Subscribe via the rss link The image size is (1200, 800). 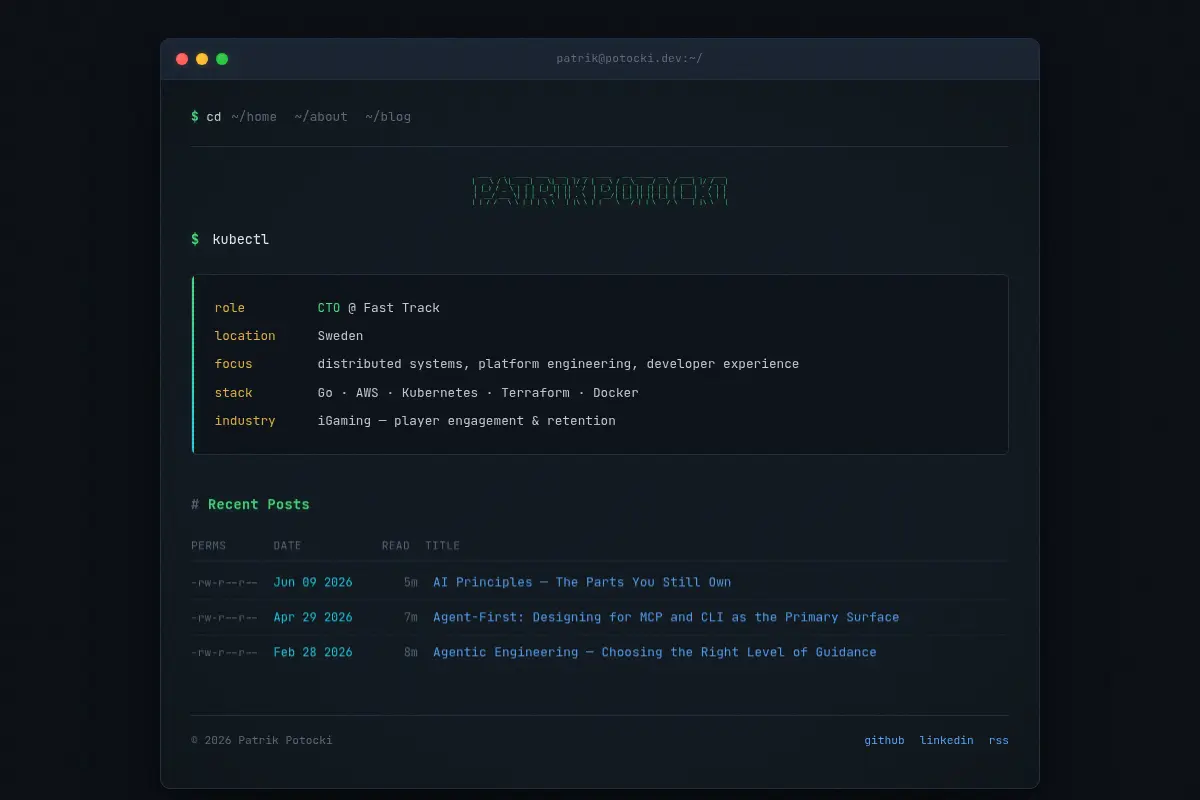[x=999, y=741]
